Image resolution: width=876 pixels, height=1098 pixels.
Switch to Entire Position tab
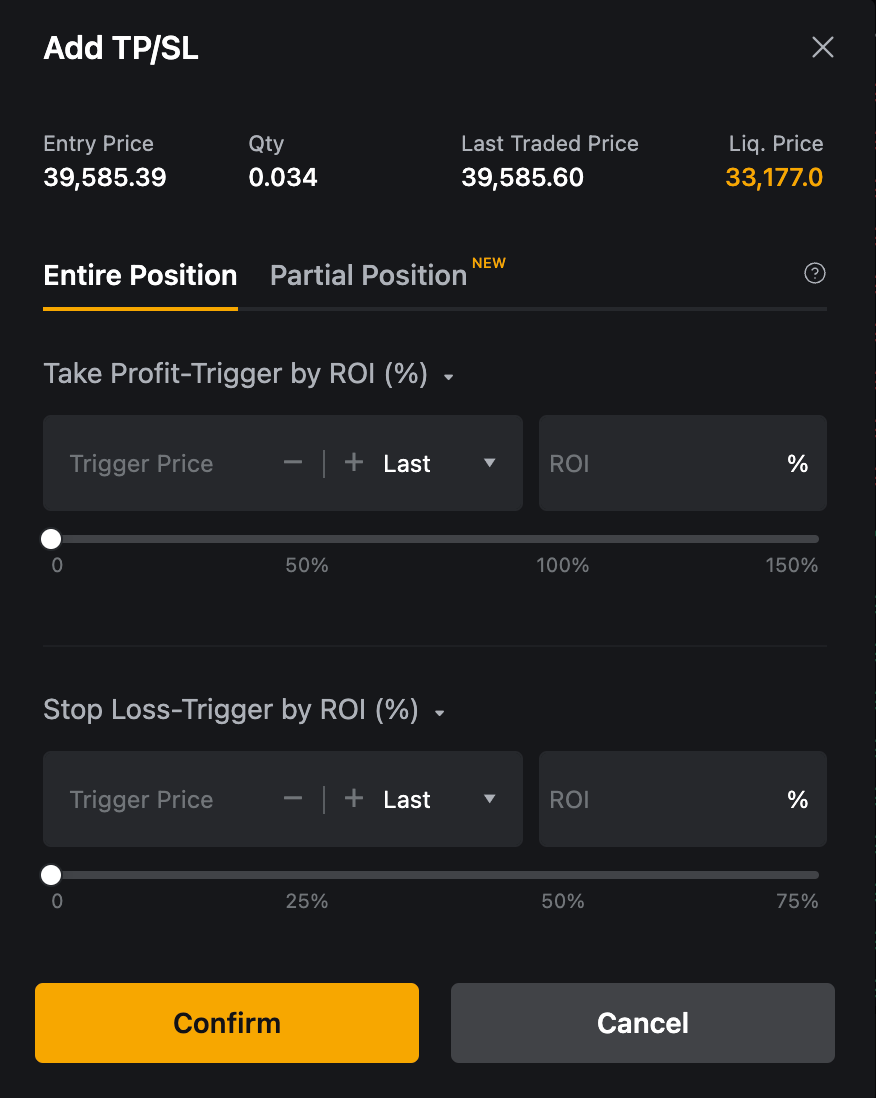[140, 275]
